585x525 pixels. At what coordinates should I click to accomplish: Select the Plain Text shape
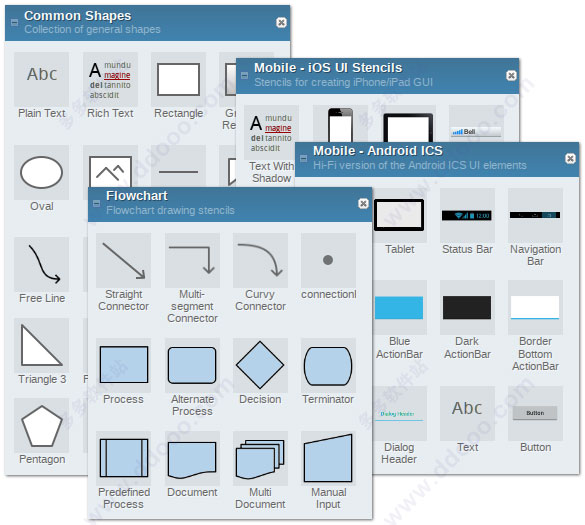(x=41, y=79)
